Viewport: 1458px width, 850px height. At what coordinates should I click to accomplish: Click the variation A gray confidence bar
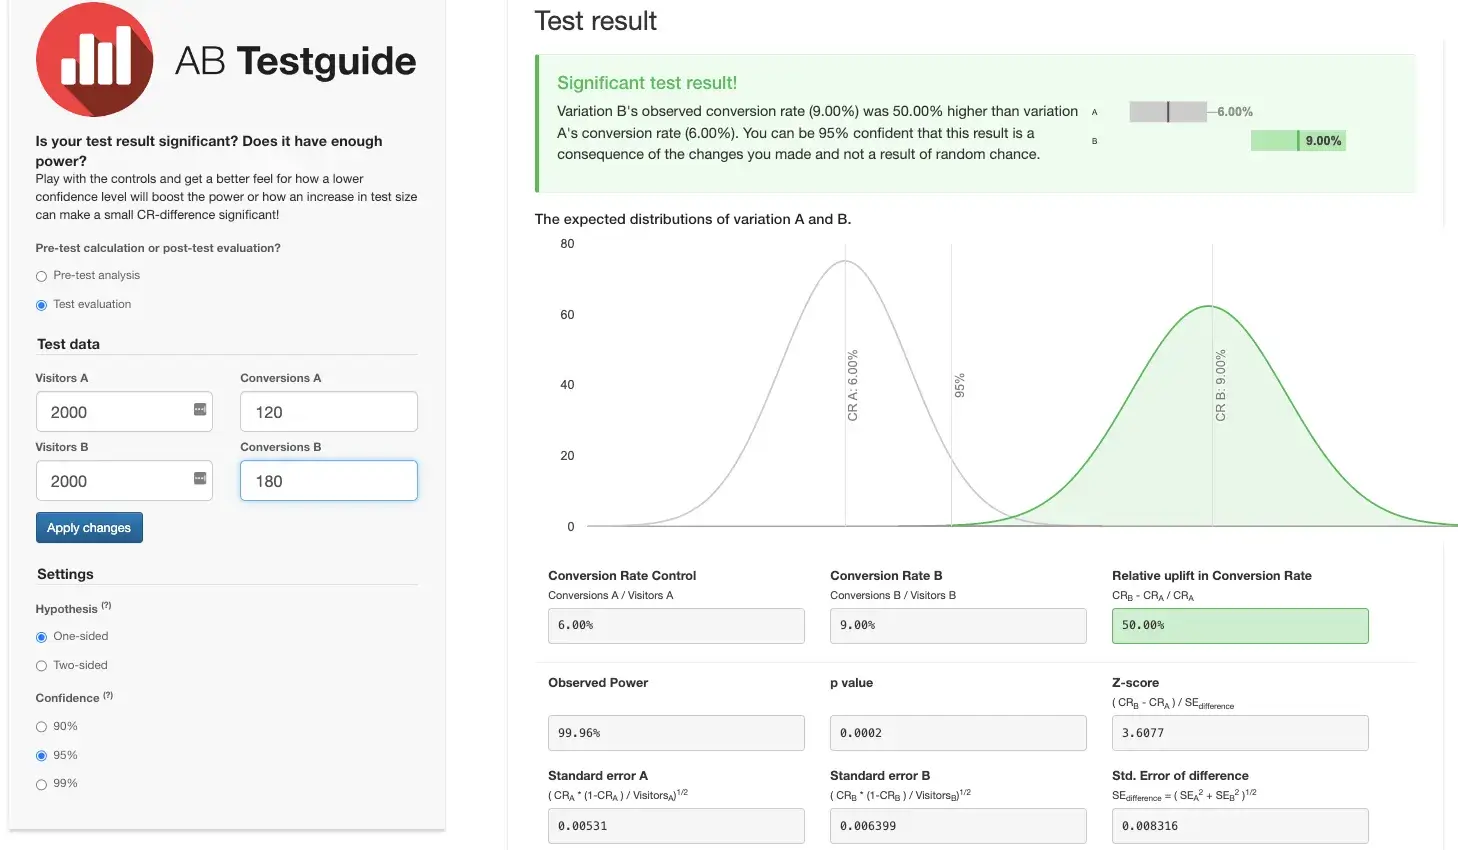tap(1167, 112)
